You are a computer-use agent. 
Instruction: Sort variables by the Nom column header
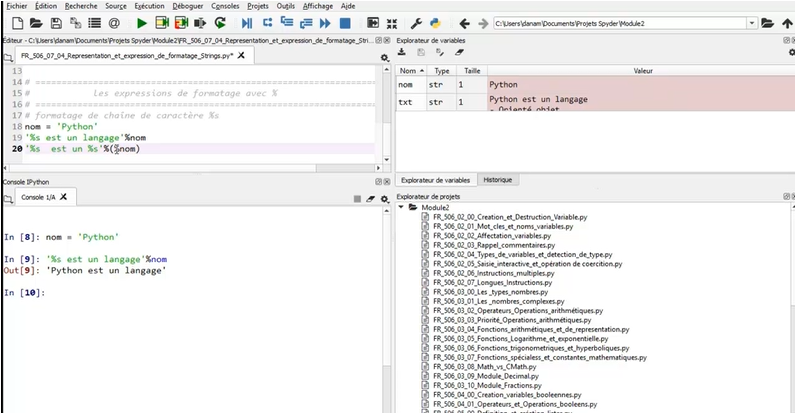[408, 71]
